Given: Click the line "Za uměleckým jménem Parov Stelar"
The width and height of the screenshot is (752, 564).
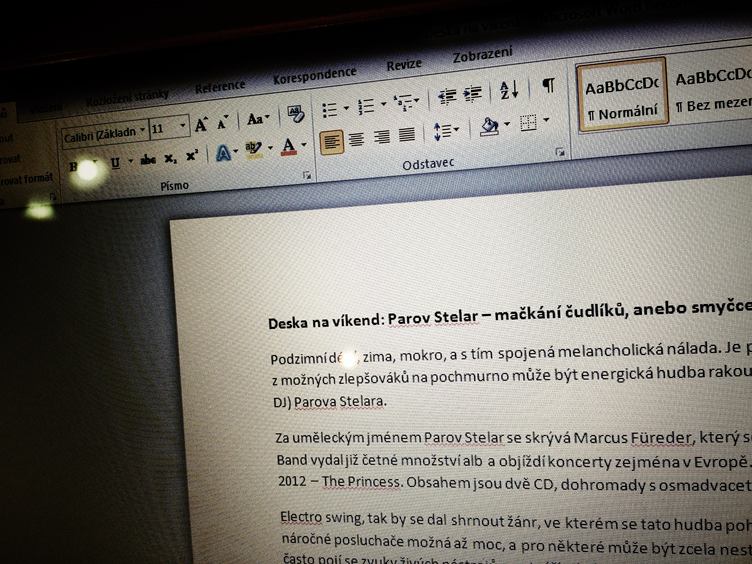Looking at the screenshot, I should 514,438.
